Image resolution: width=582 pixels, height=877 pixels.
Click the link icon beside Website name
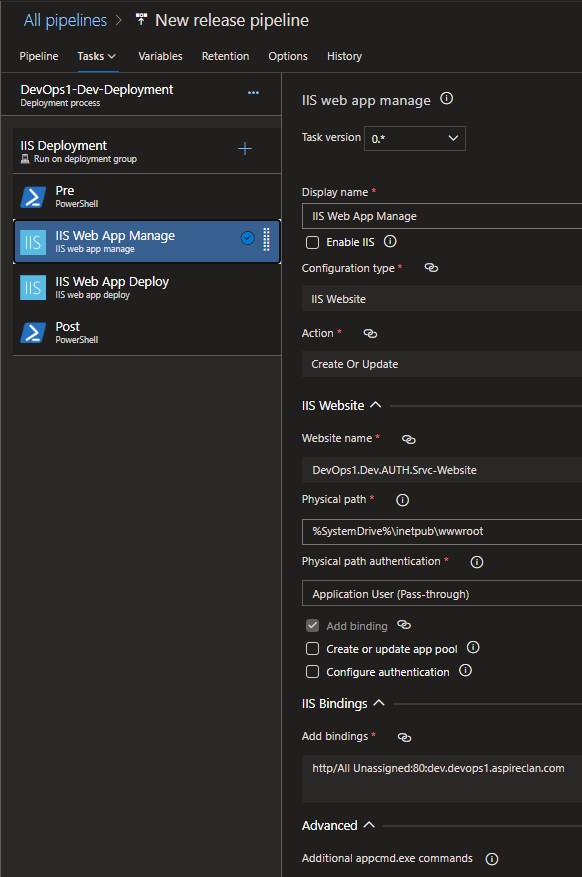coord(409,439)
